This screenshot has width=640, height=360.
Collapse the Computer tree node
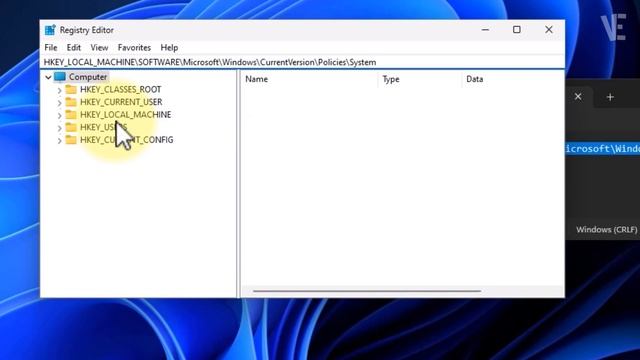click(x=48, y=77)
